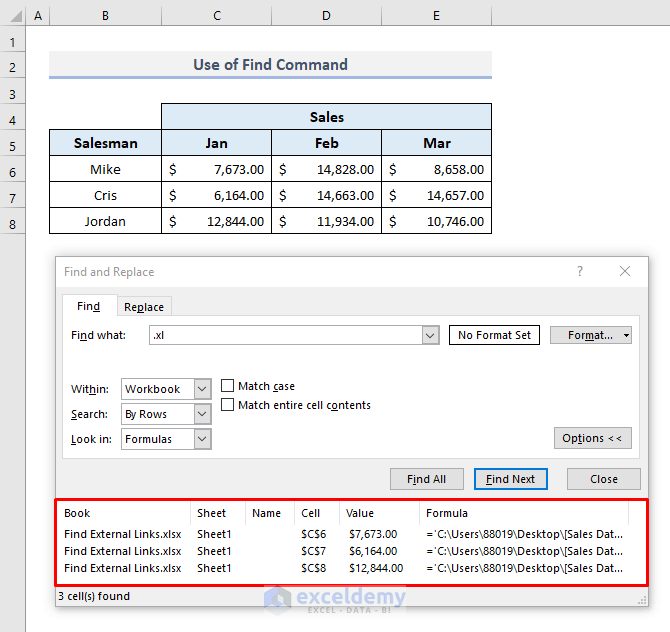Grab the dialog resize grip corner
The height and width of the screenshot is (632, 670).
[642, 600]
